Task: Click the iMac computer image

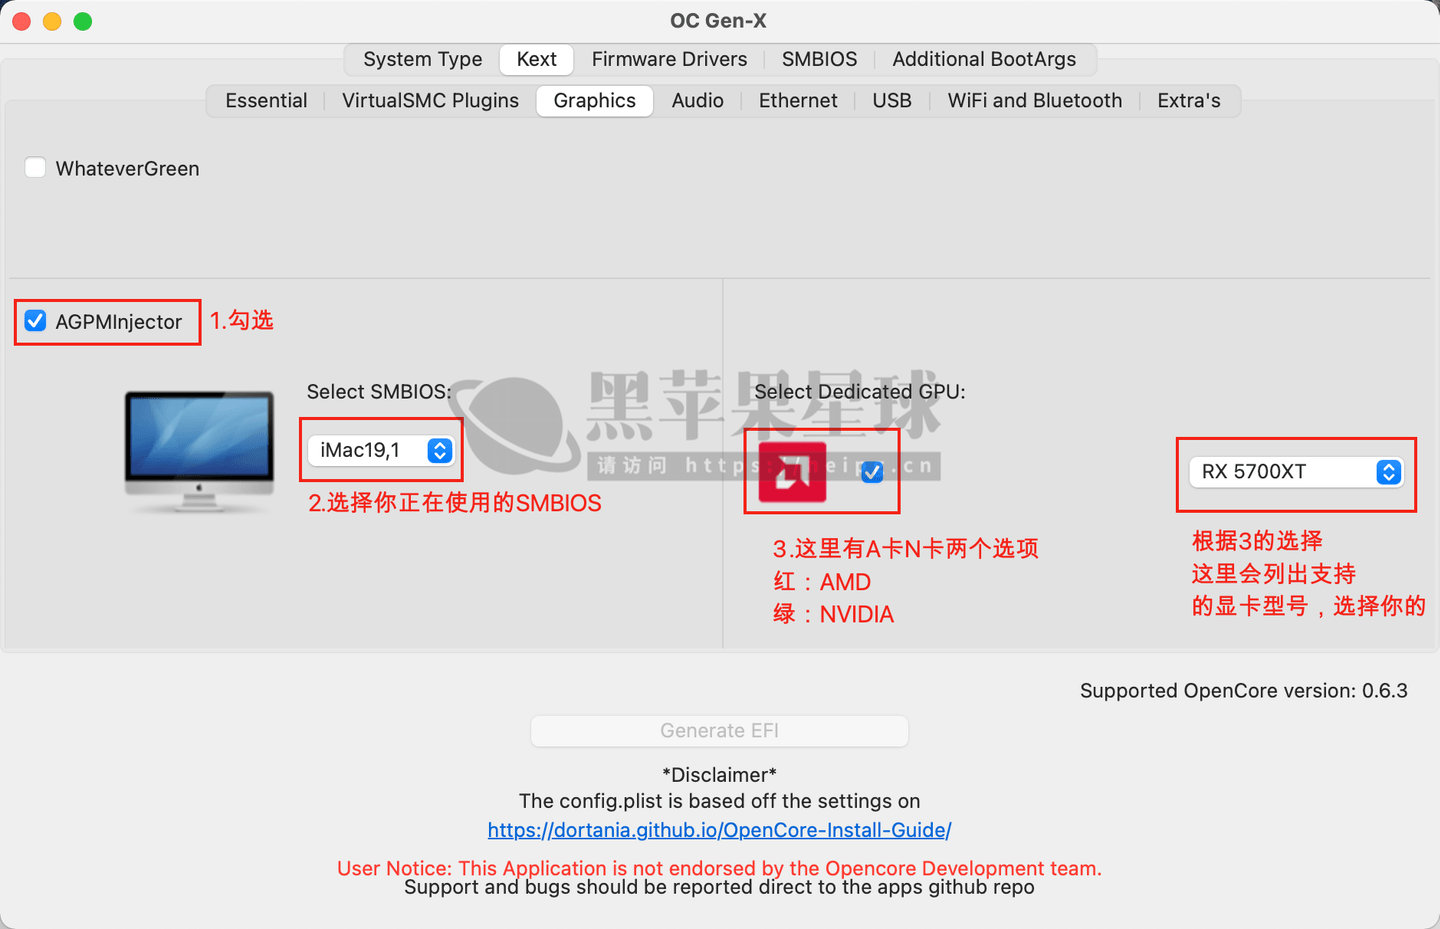Action: pos(199,452)
